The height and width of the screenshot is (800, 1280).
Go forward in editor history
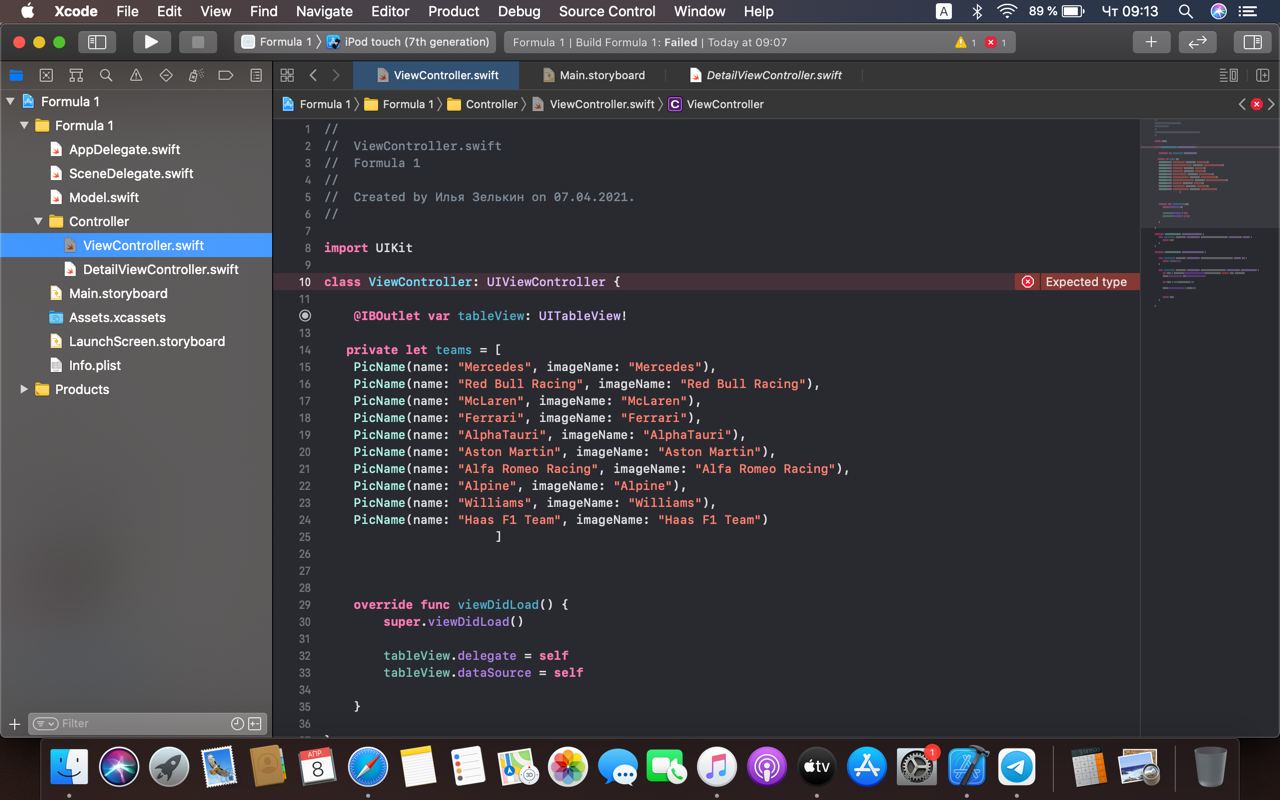(336, 75)
